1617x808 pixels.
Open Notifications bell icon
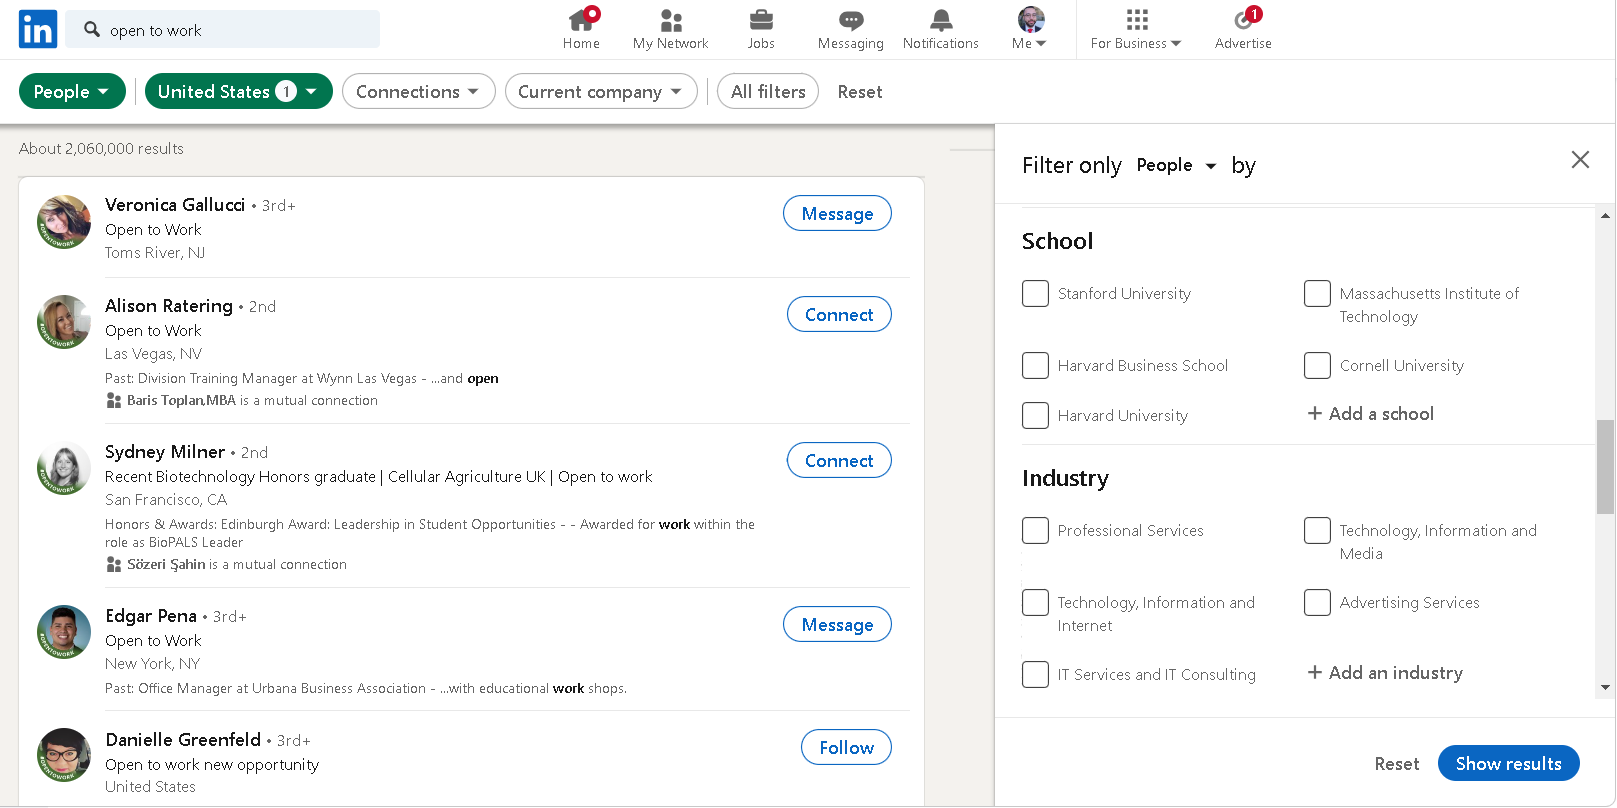[x=941, y=20]
